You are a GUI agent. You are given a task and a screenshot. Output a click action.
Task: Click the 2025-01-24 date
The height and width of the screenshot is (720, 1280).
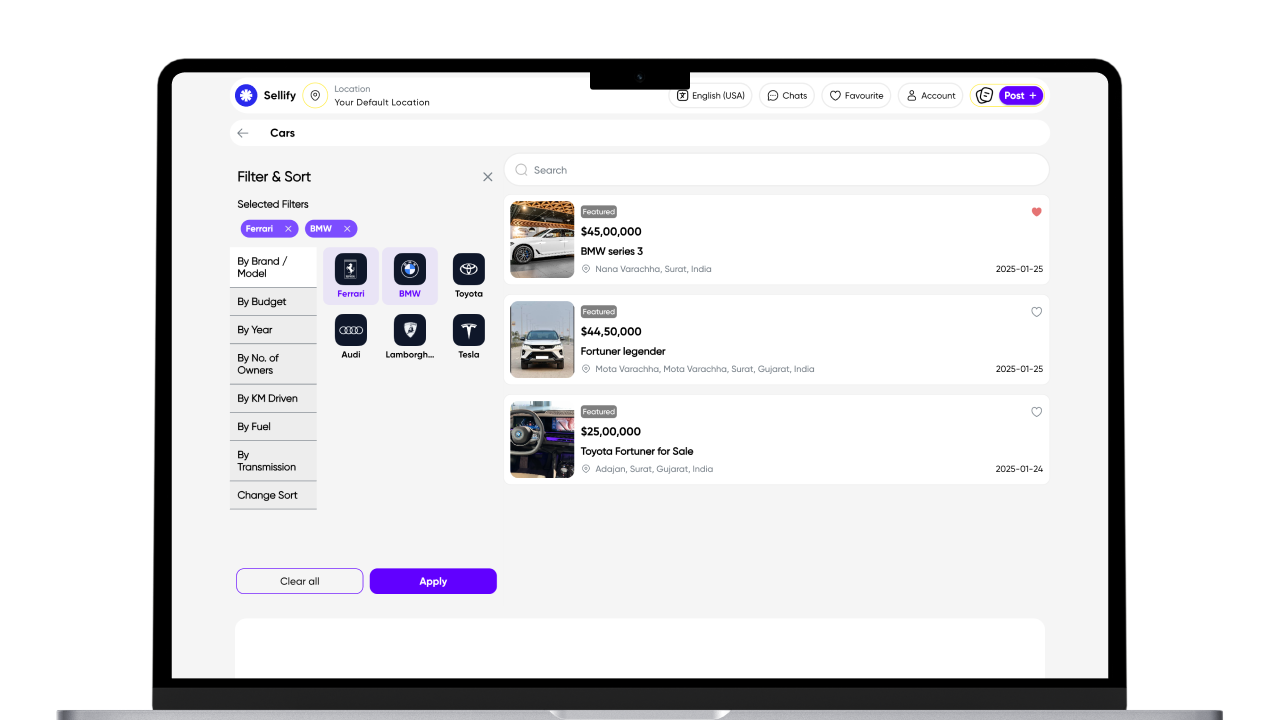click(x=1019, y=469)
